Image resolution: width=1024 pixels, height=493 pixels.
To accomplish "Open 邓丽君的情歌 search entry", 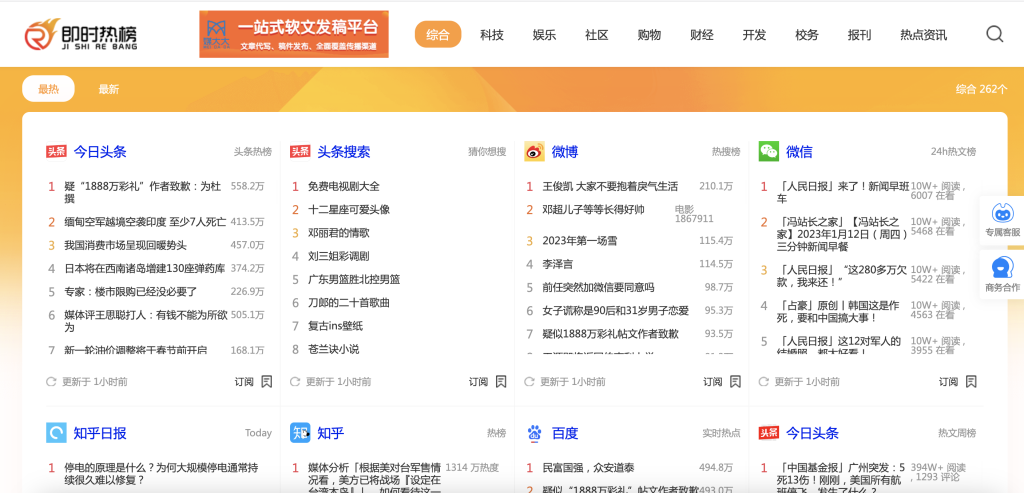I will (338, 233).
